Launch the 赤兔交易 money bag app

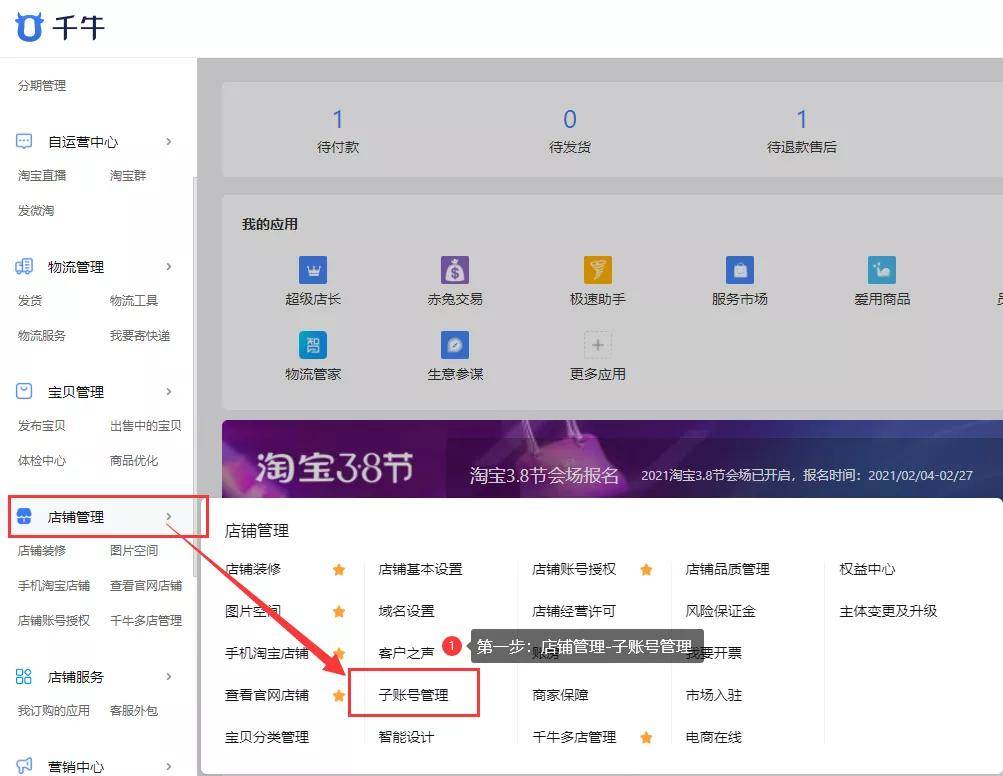[455, 270]
